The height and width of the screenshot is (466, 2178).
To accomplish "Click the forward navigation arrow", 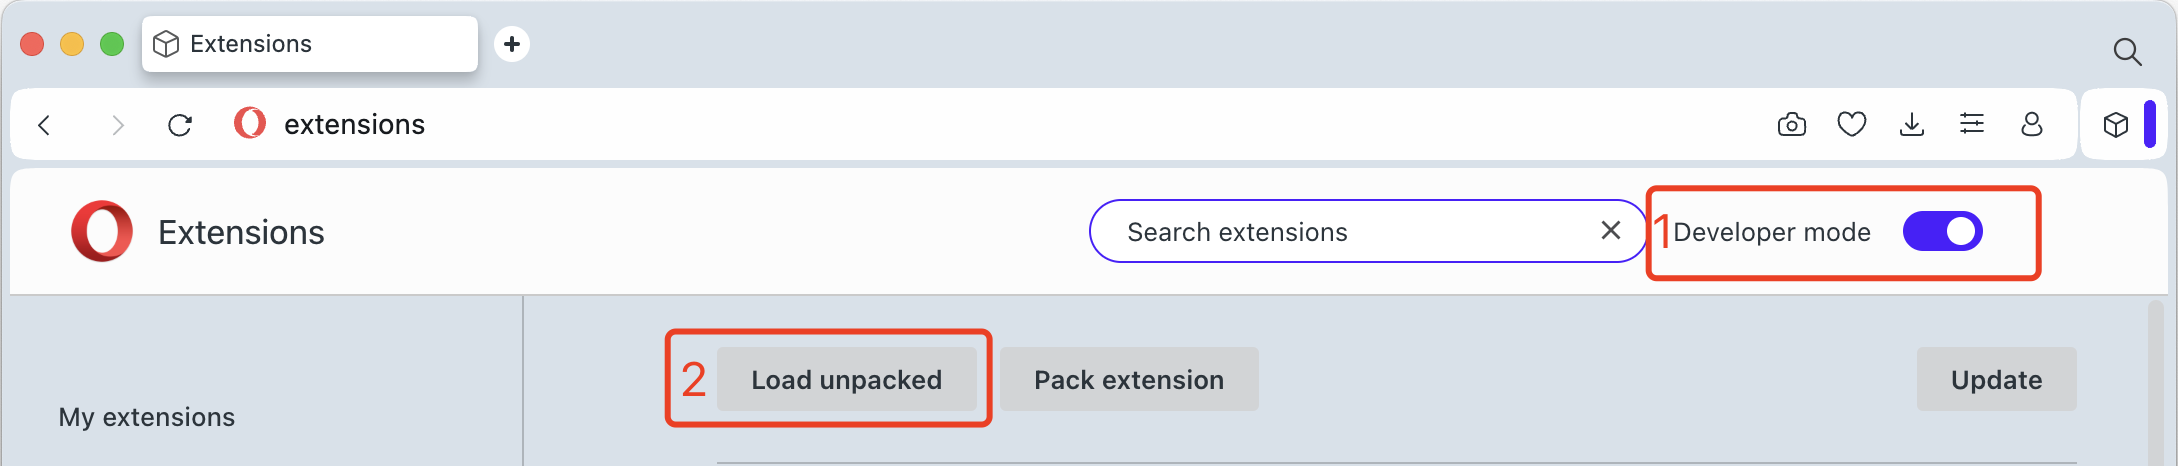I will click(x=118, y=125).
